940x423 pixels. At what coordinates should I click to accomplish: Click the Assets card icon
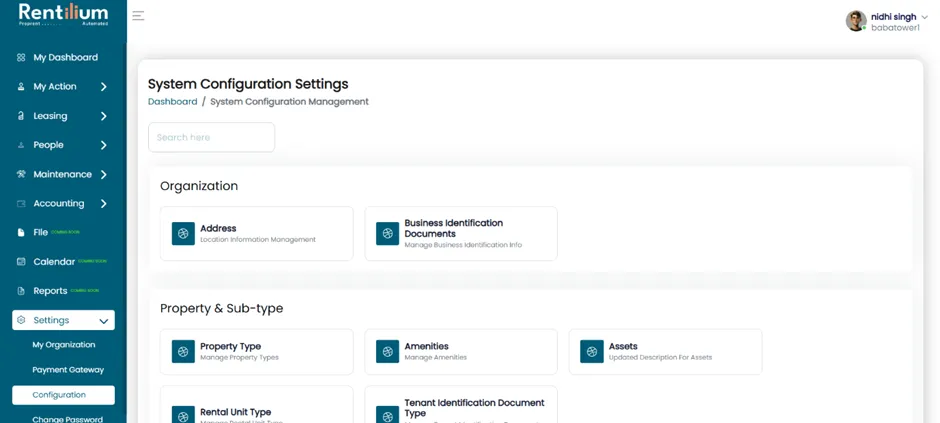592,352
